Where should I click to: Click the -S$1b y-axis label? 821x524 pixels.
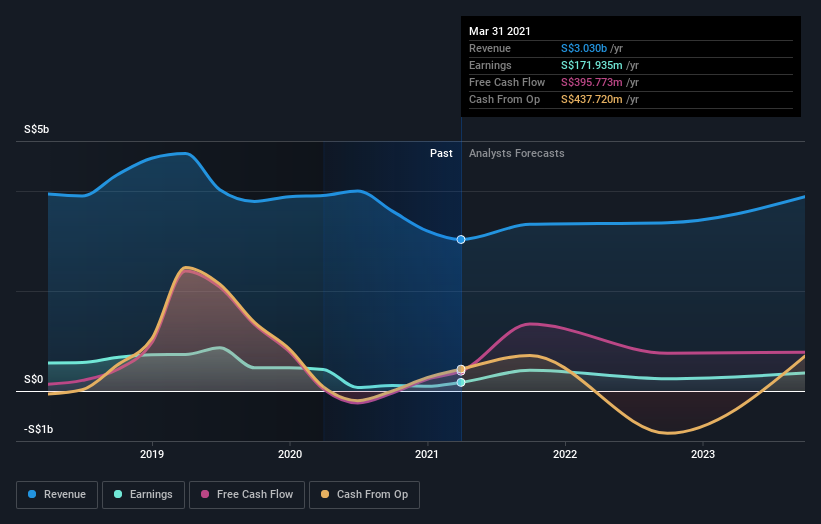click(38, 429)
